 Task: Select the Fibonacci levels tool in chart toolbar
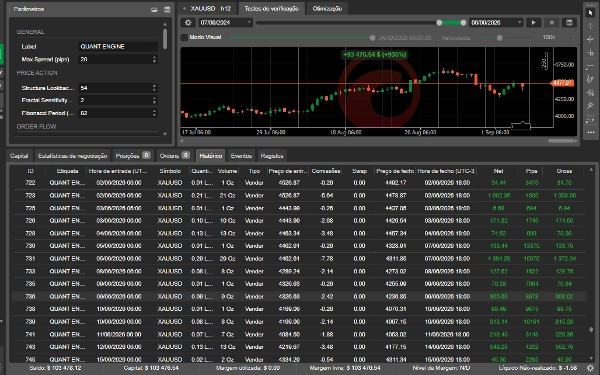coord(591,119)
